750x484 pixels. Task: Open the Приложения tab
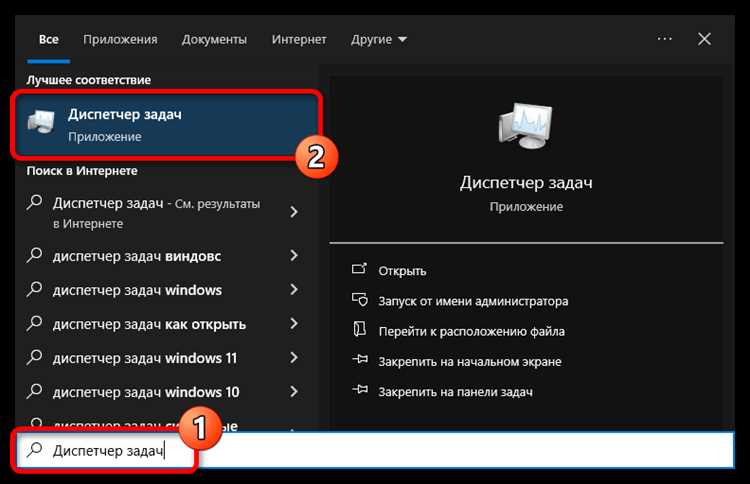[x=120, y=39]
